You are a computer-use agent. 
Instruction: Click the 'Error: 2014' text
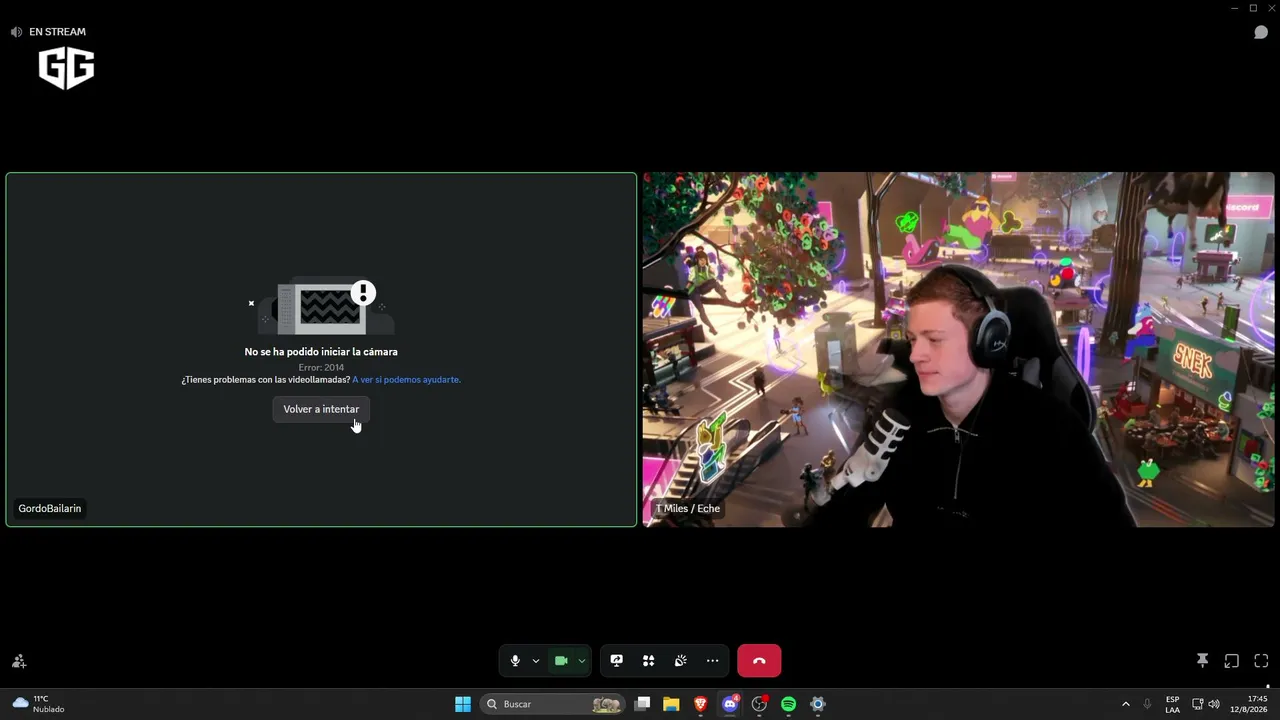(321, 367)
